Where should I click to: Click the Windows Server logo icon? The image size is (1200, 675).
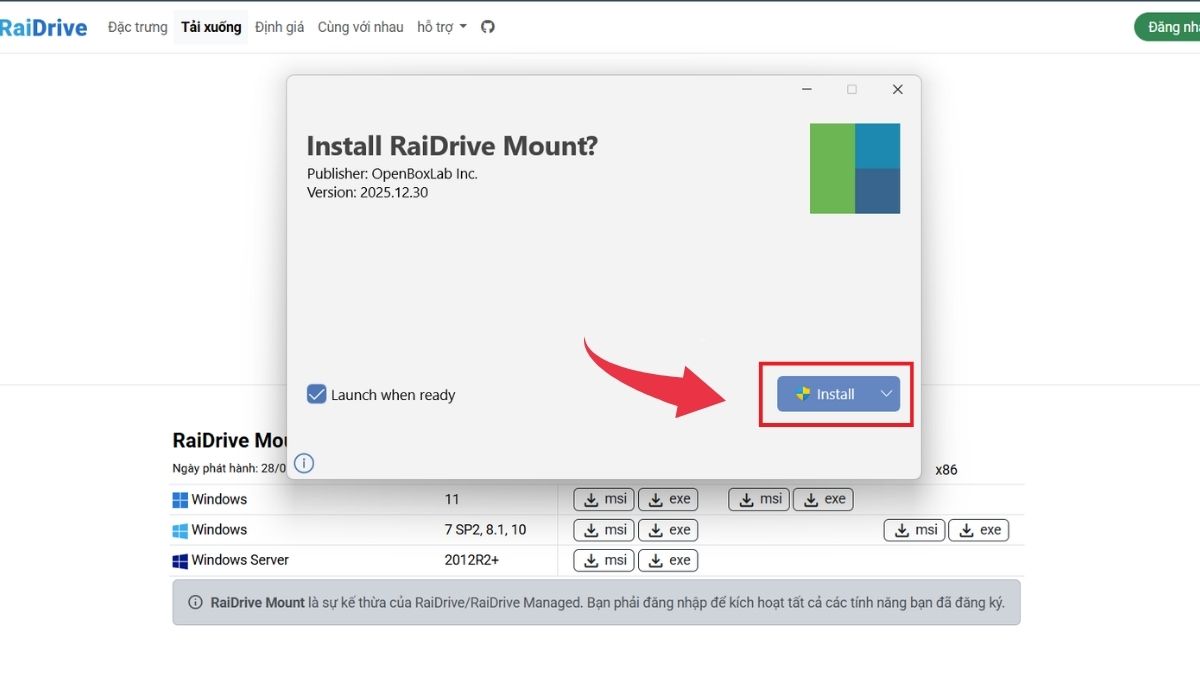(180, 561)
